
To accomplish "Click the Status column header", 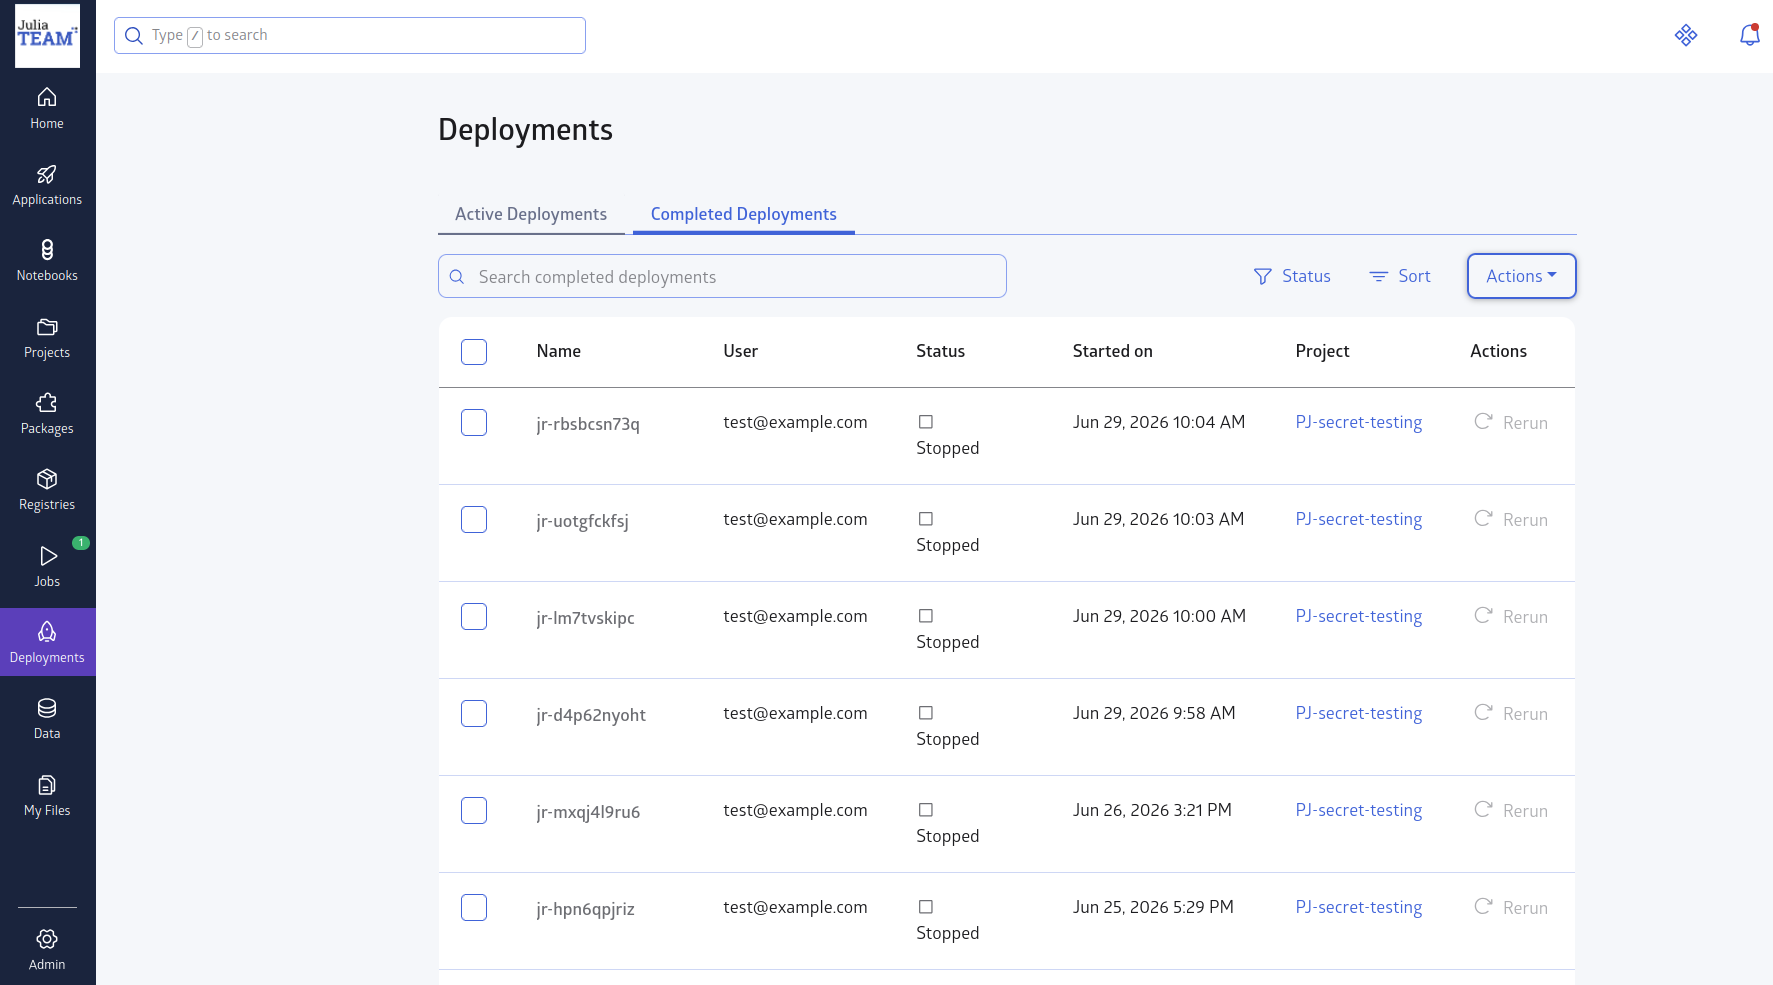I will [x=940, y=351].
